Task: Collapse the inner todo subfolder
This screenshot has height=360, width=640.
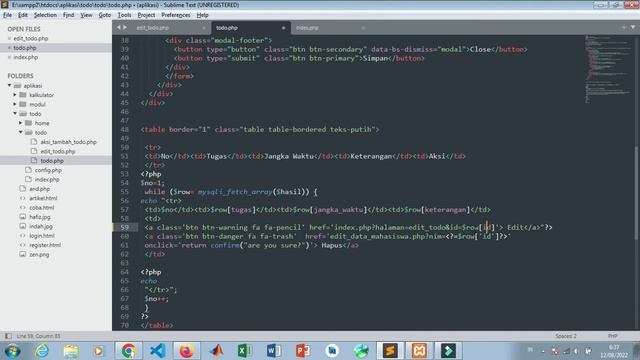Action: [20, 132]
